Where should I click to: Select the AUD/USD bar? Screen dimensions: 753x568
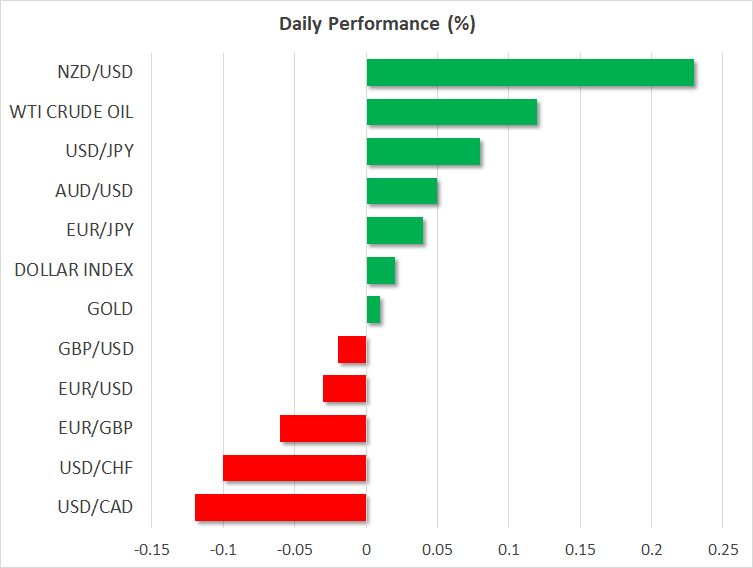[x=402, y=191]
